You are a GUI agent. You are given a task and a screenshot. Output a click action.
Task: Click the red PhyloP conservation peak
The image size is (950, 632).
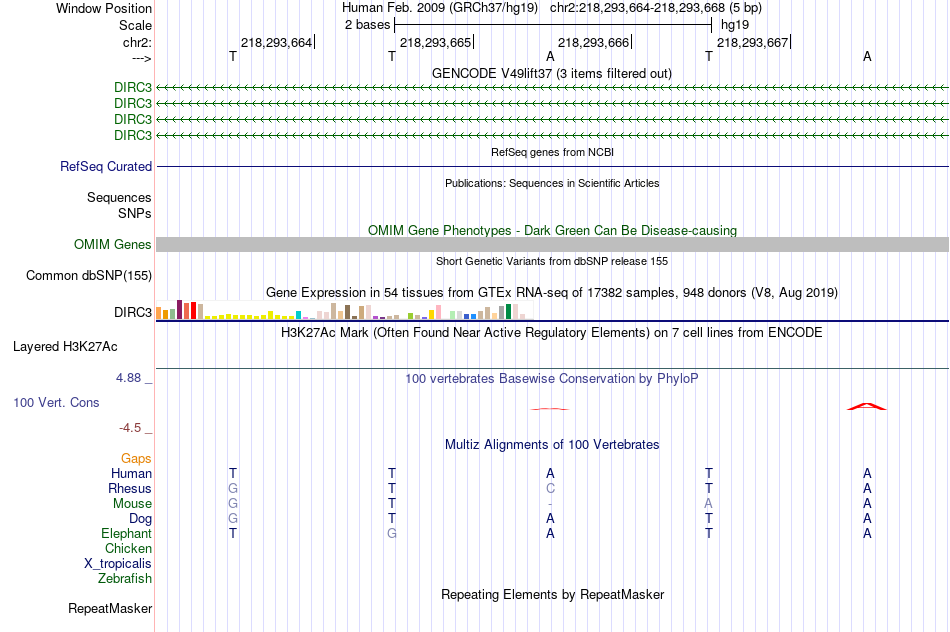click(x=866, y=407)
